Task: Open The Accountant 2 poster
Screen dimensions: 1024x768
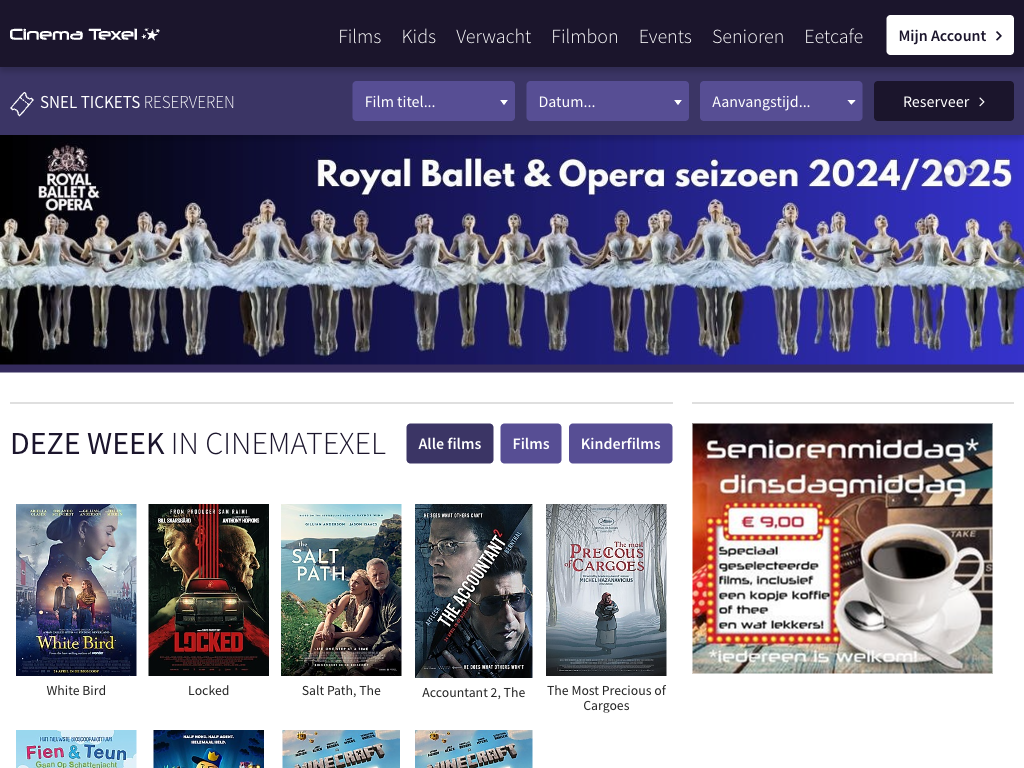Action: 473,590
